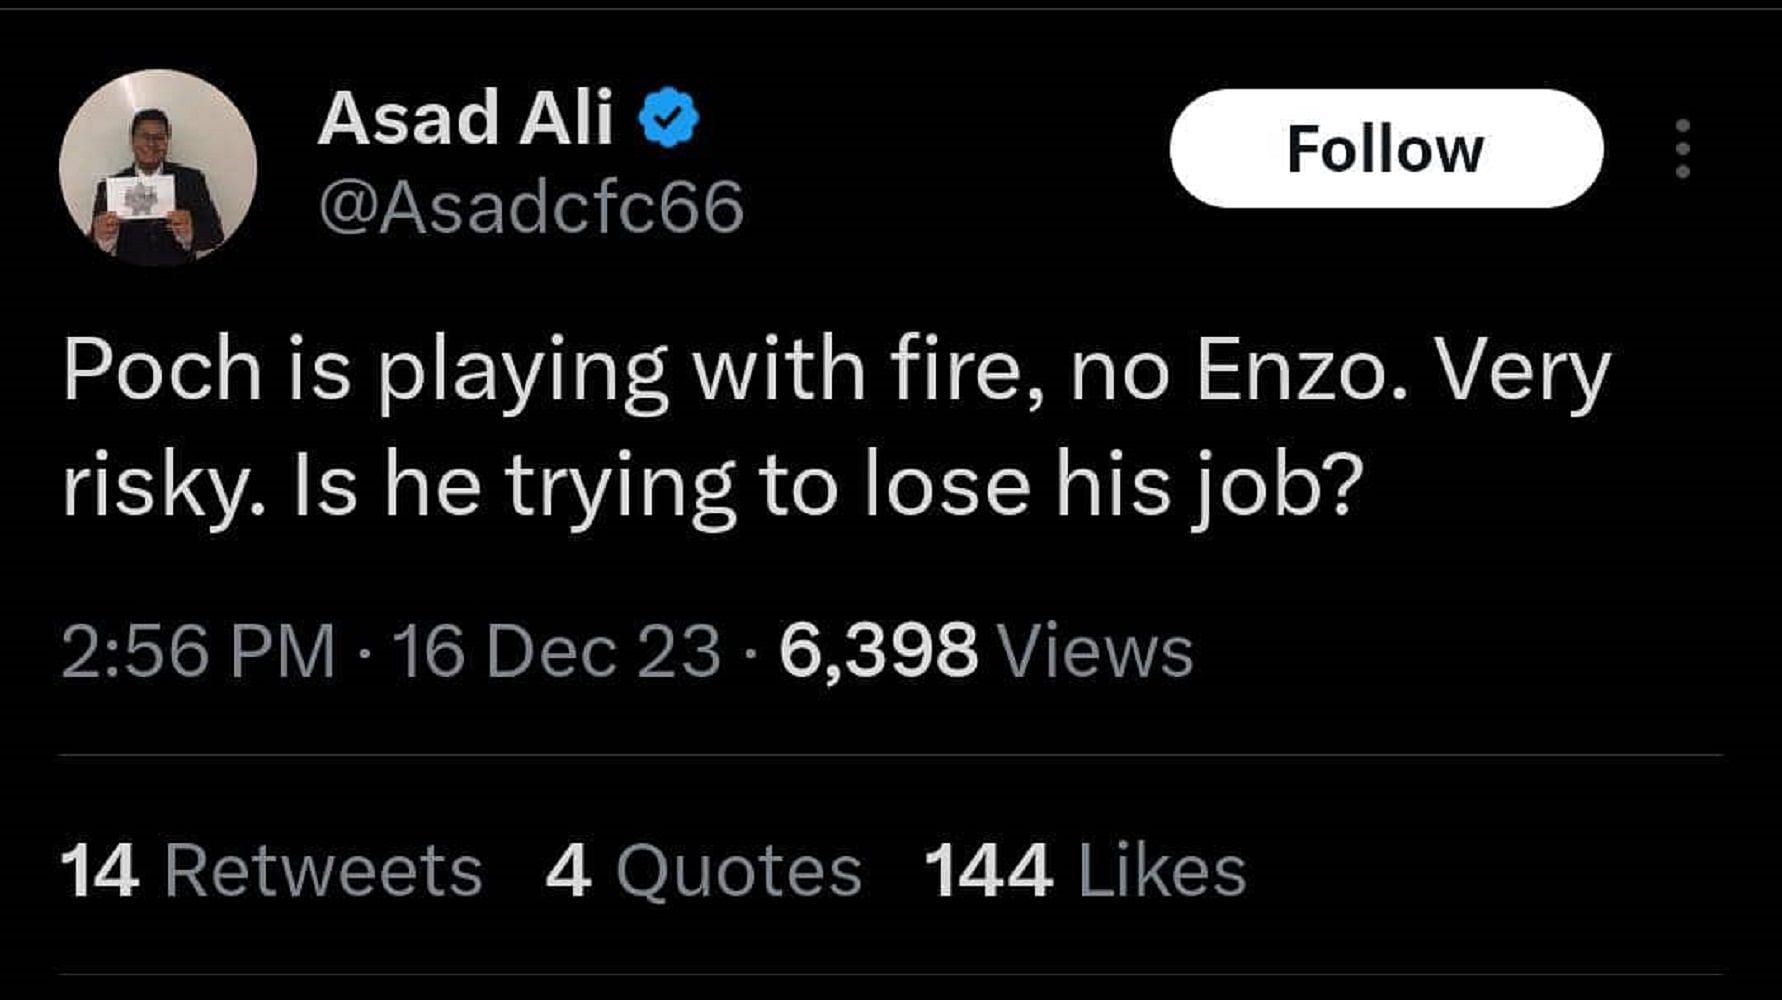The width and height of the screenshot is (1782, 1000).
Task: Click the @Asadcfc66 handle
Action: coord(530,202)
